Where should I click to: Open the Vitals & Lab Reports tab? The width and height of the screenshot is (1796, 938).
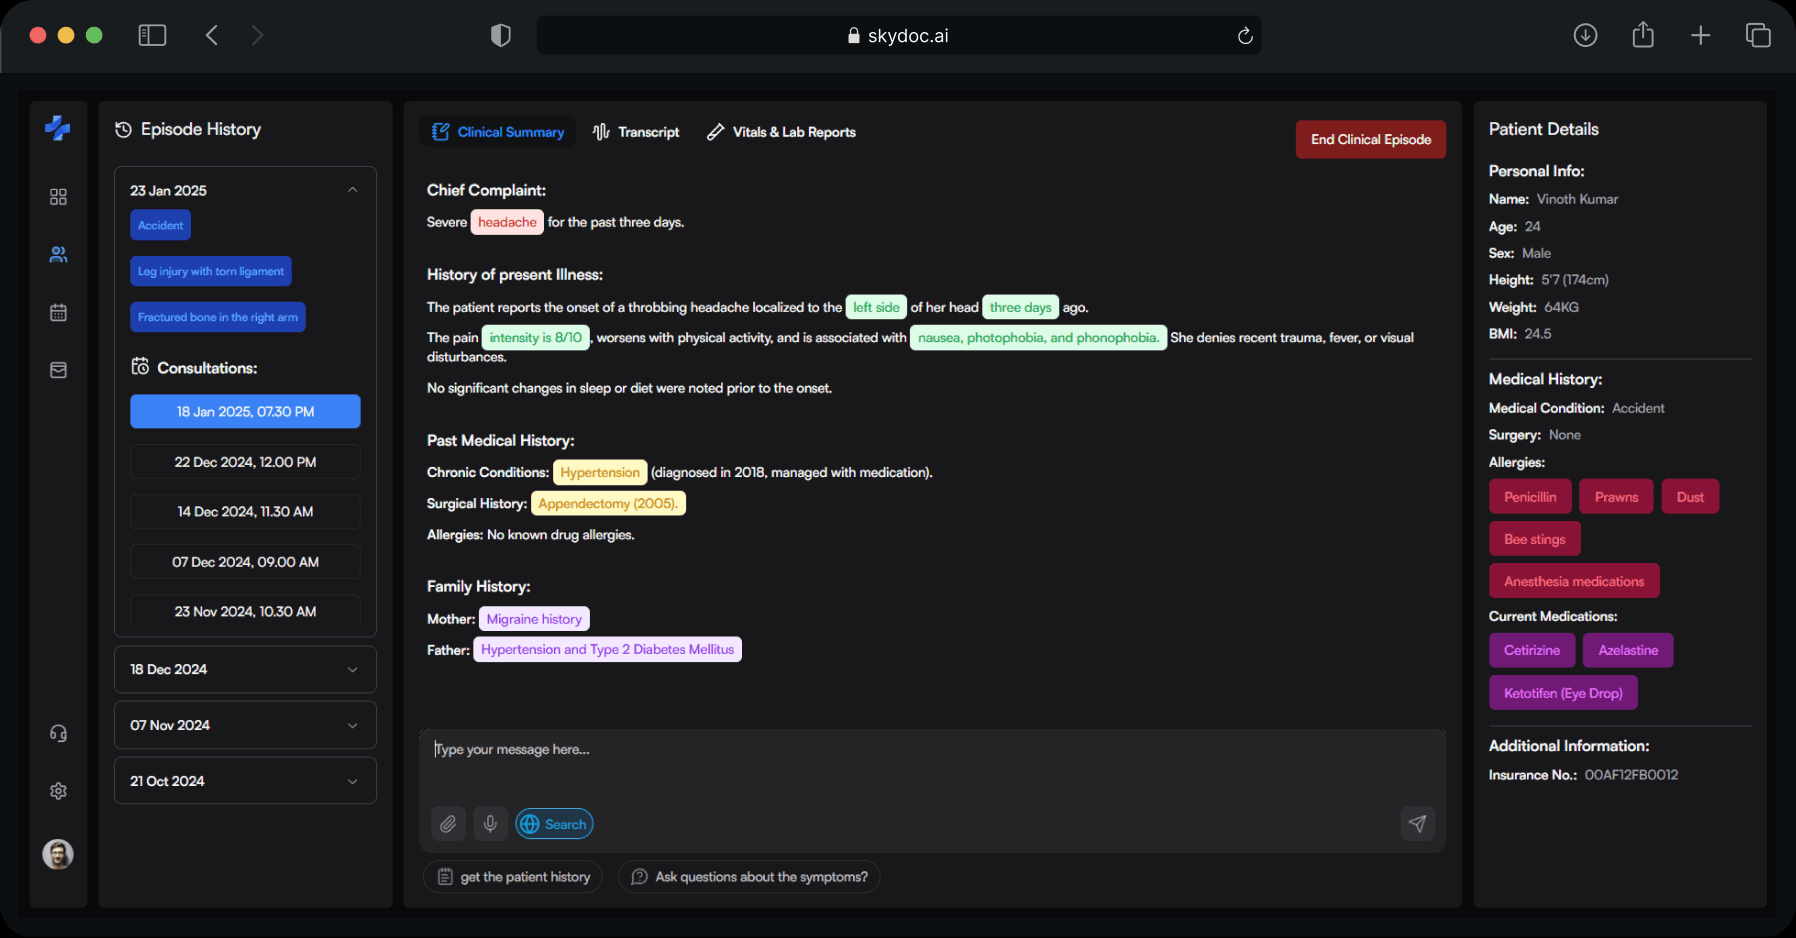click(781, 132)
